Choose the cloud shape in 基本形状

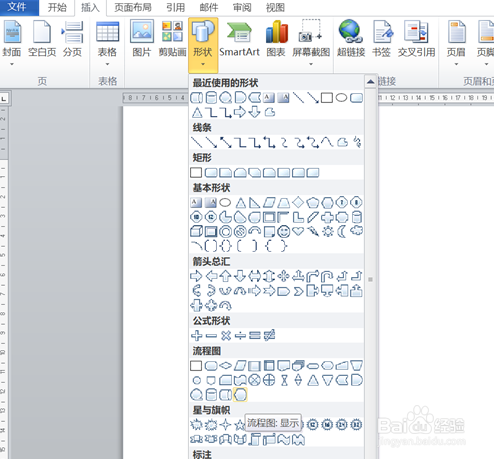coord(356,231)
